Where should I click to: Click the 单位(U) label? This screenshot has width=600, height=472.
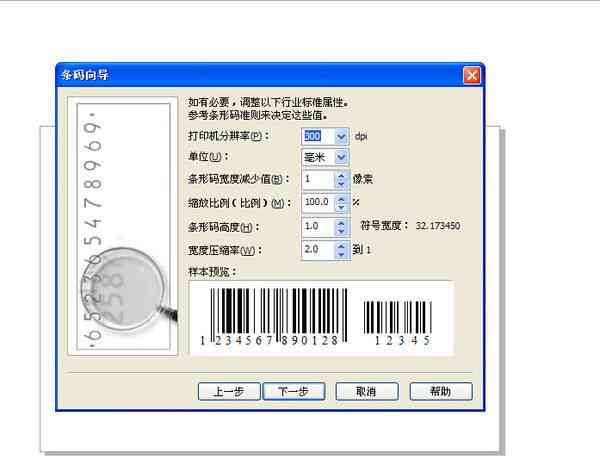coord(208,157)
